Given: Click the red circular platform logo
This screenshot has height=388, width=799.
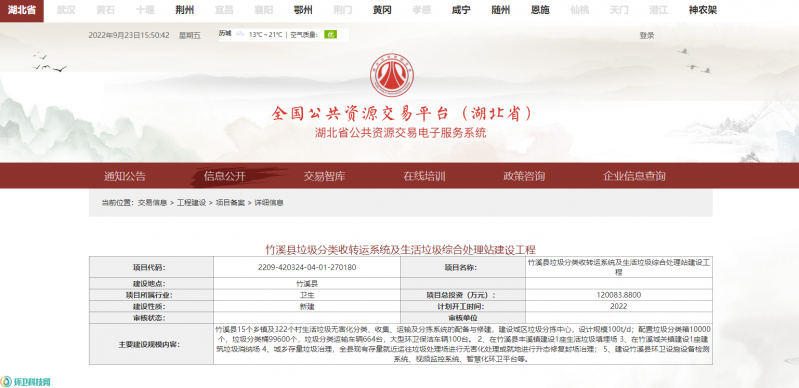Looking at the screenshot, I should tap(392, 75).
